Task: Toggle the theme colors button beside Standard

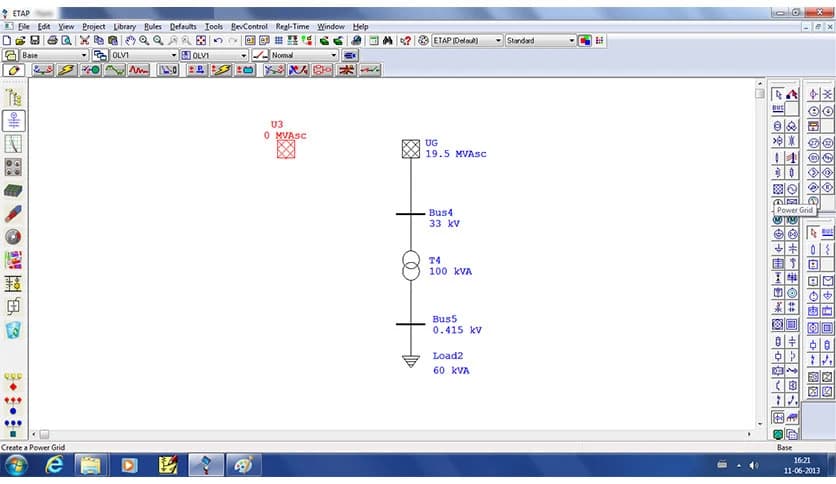Action: tap(585, 40)
